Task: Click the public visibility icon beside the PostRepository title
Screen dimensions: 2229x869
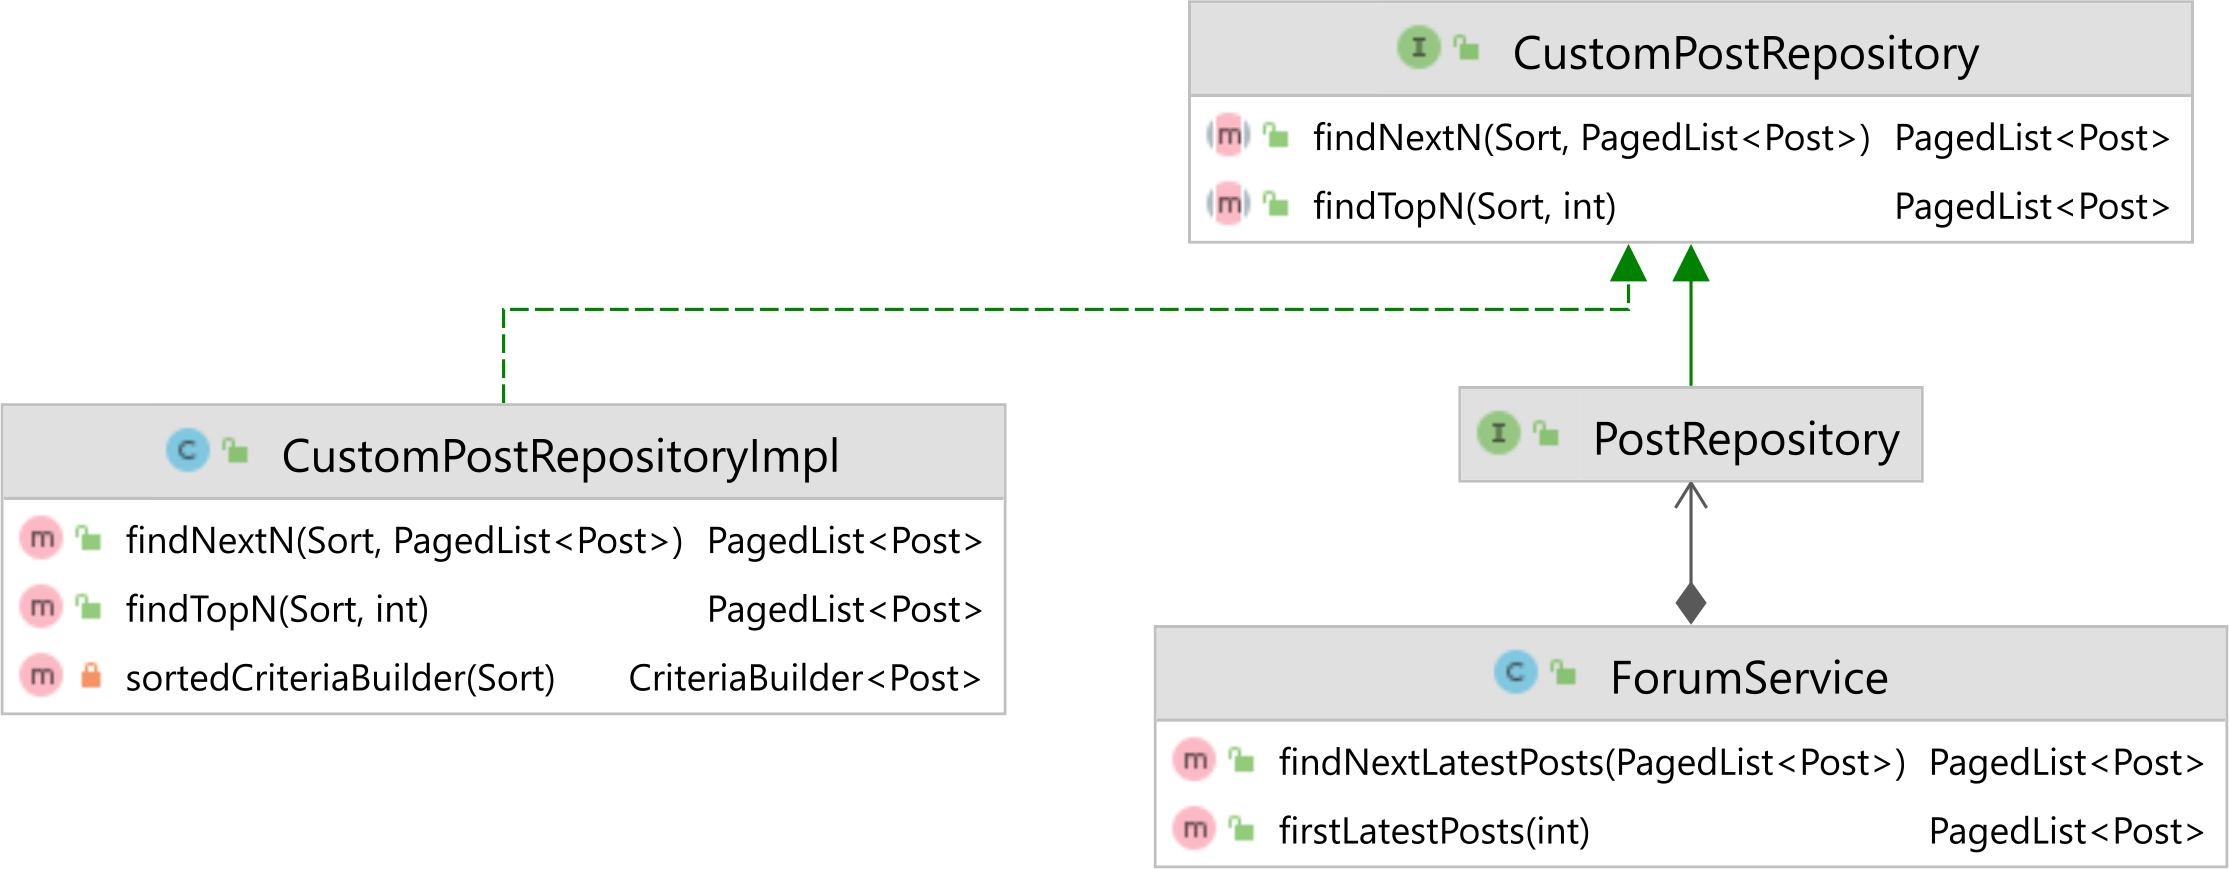Action: click(1546, 433)
